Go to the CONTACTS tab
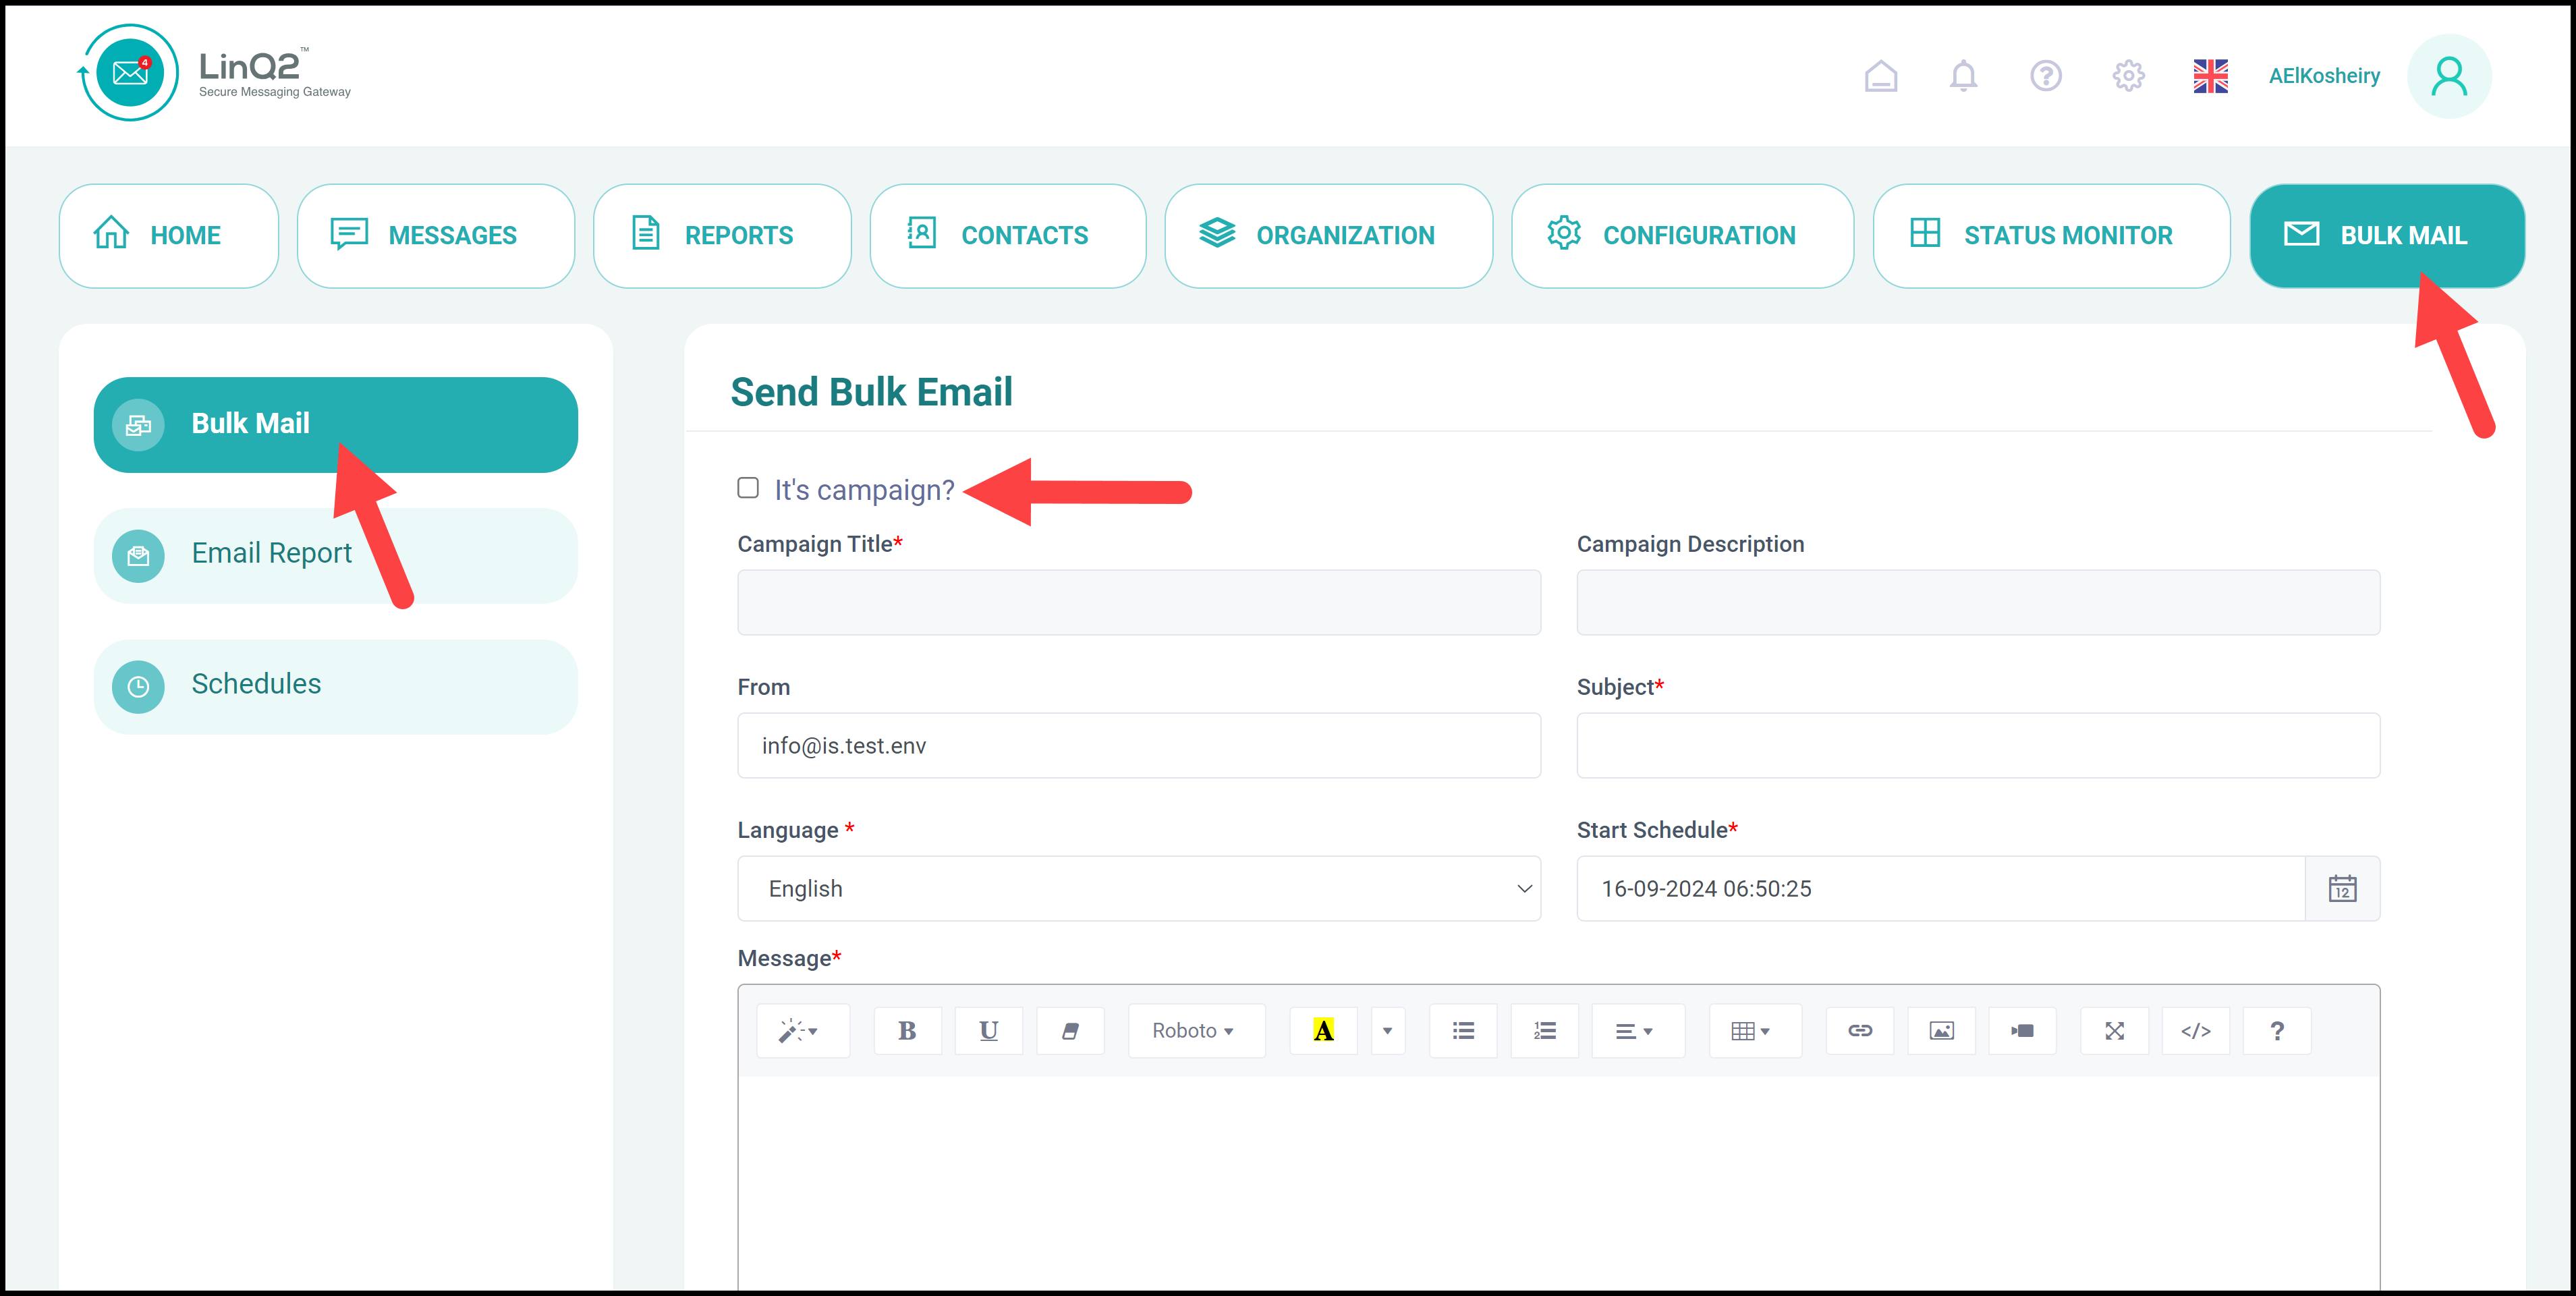 point(1007,236)
